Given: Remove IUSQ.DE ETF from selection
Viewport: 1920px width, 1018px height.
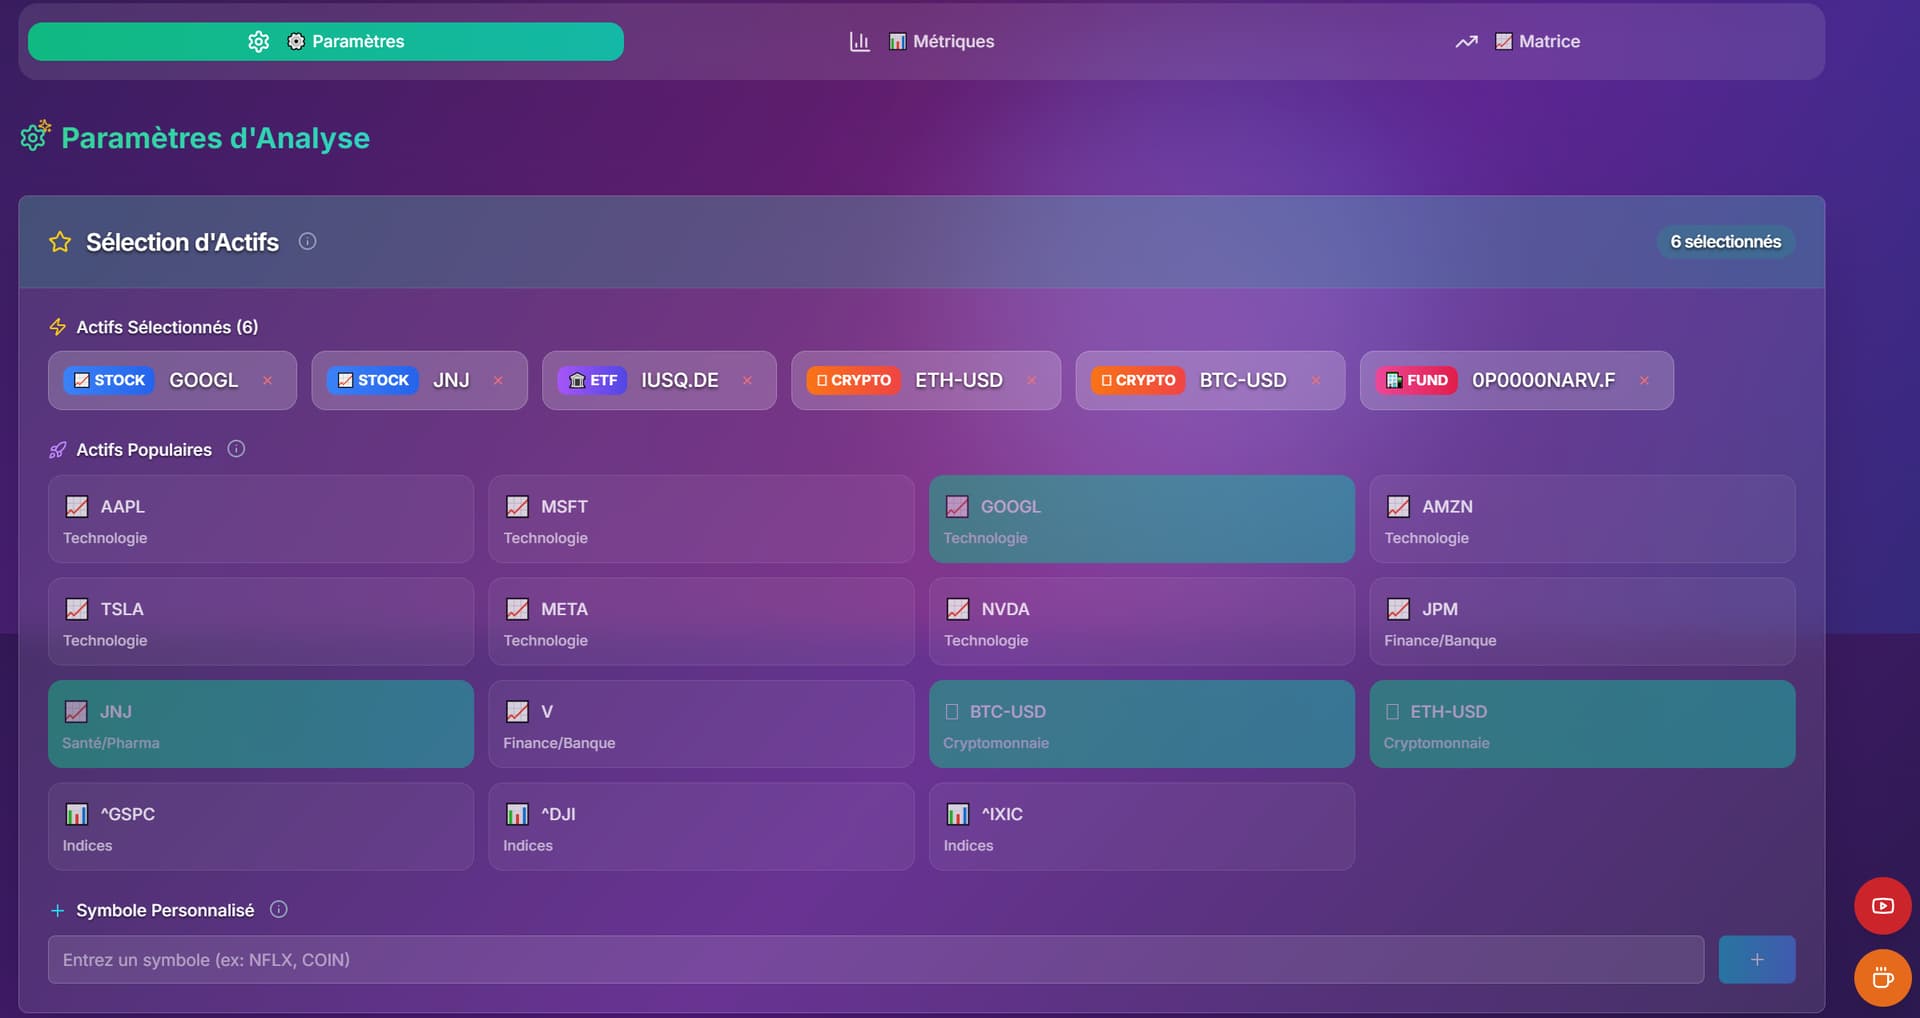Looking at the screenshot, I should (747, 380).
